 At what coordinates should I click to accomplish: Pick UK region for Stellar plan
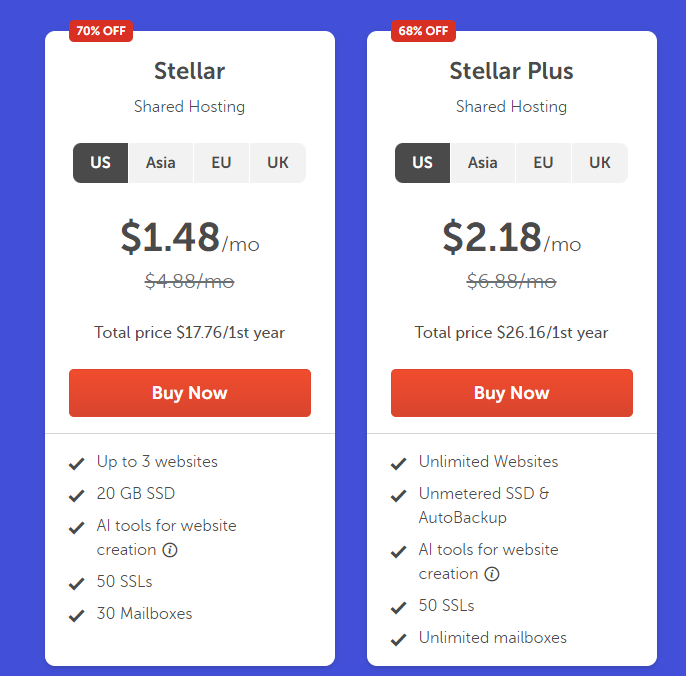coord(278,163)
